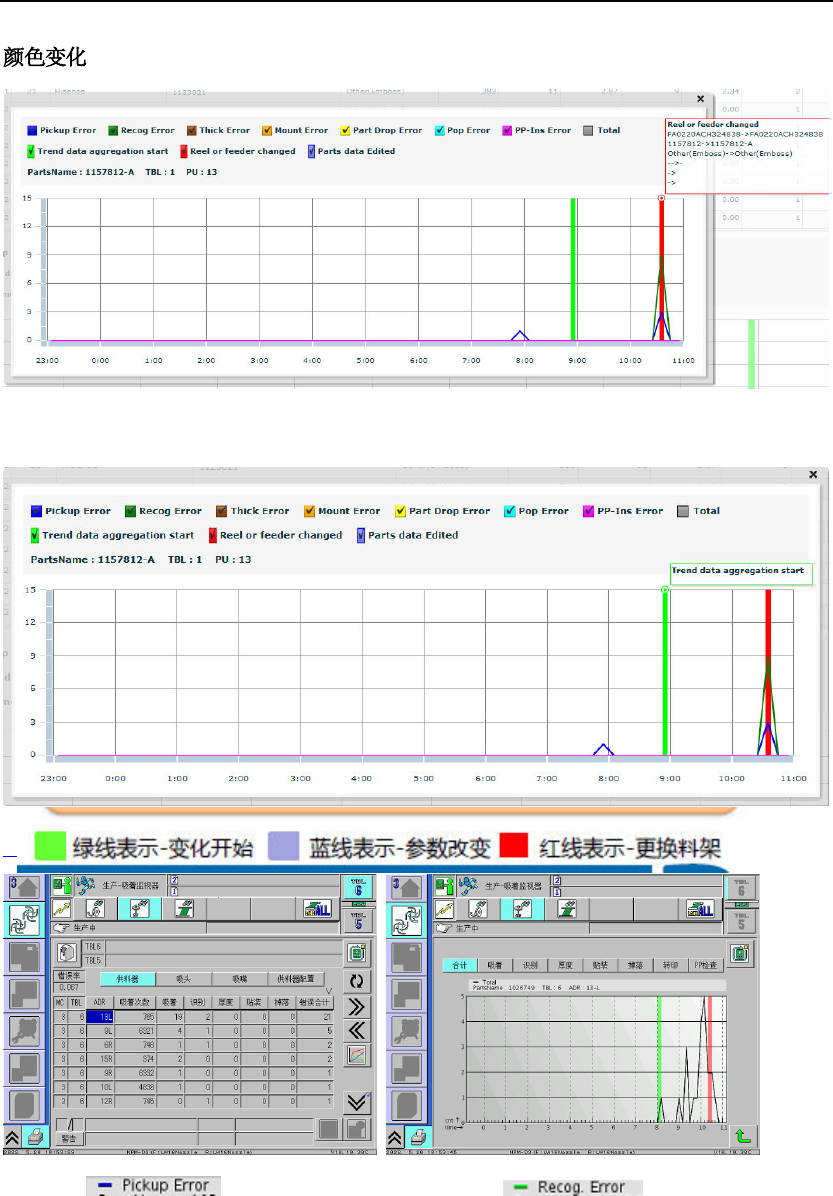This screenshot has width=833, height=1196.
Task: Select the 合计 tab in the trend graph panel
Action: pyautogui.click(x=460, y=965)
